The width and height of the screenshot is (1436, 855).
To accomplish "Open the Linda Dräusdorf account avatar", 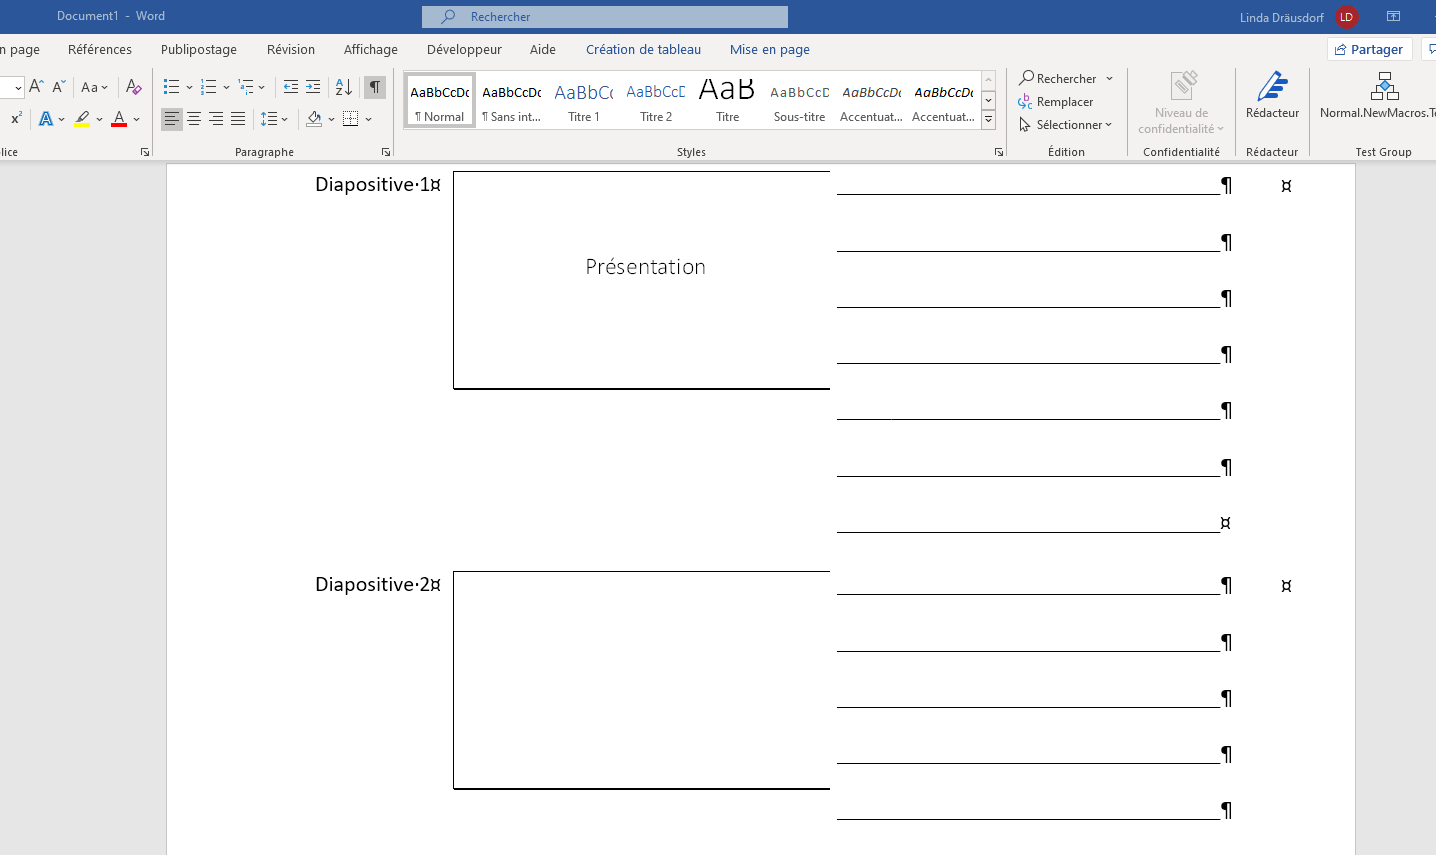I will click(x=1346, y=17).
